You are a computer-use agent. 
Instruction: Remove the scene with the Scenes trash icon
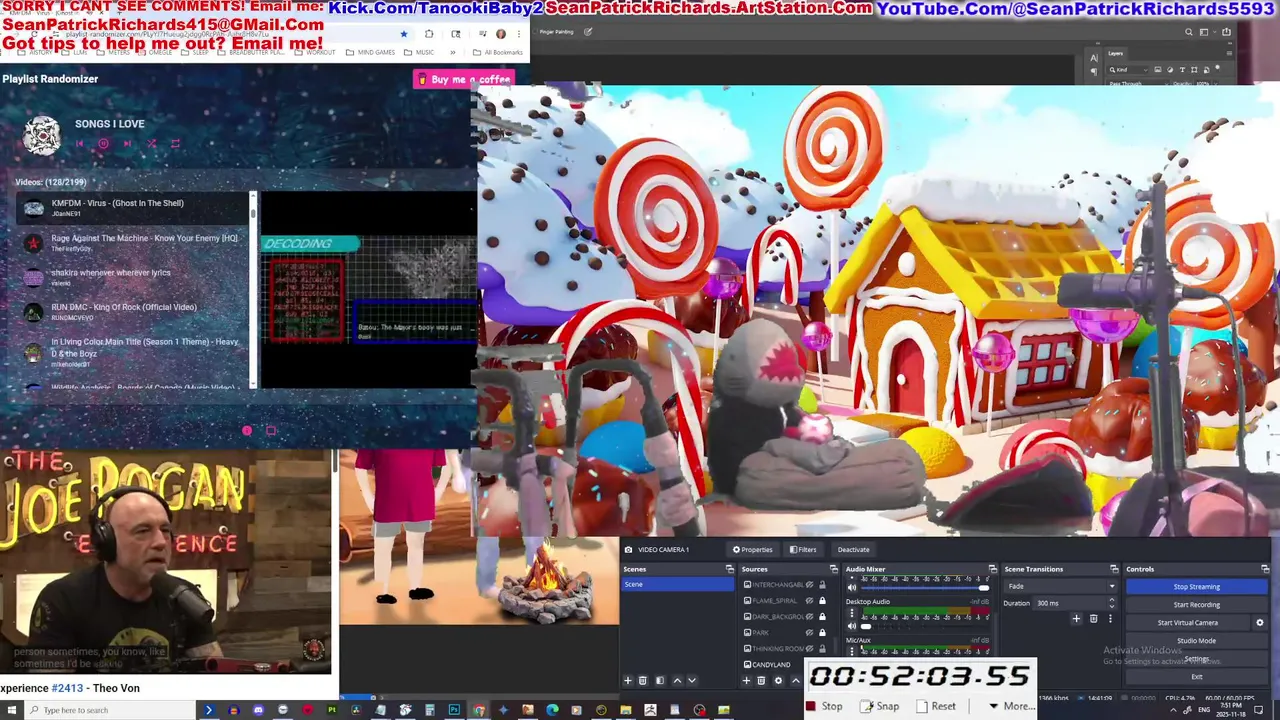[643, 680]
